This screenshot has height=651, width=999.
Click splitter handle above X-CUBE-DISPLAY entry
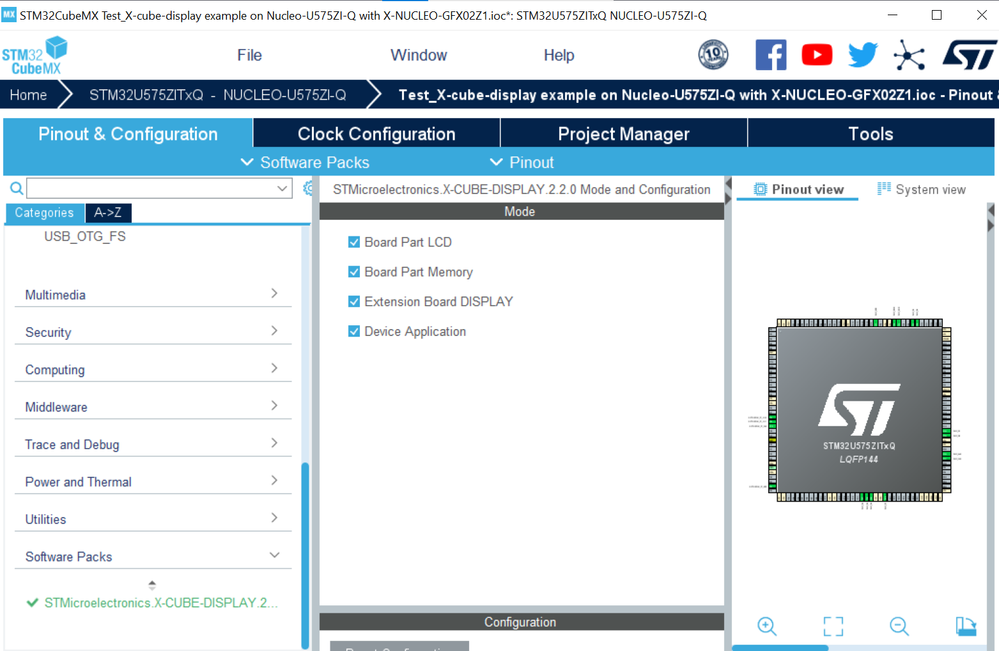[x=152, y=584]
